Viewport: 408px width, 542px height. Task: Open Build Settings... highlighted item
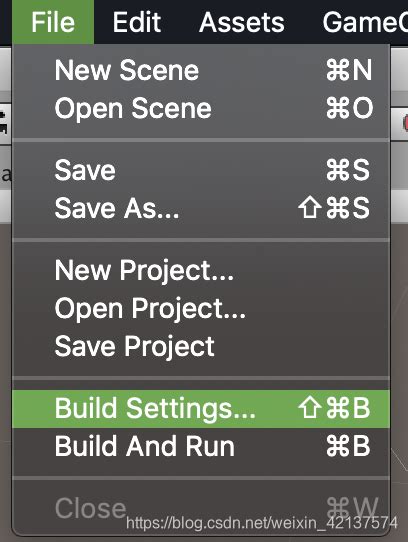pyautogui.click(x=201, y=409)
